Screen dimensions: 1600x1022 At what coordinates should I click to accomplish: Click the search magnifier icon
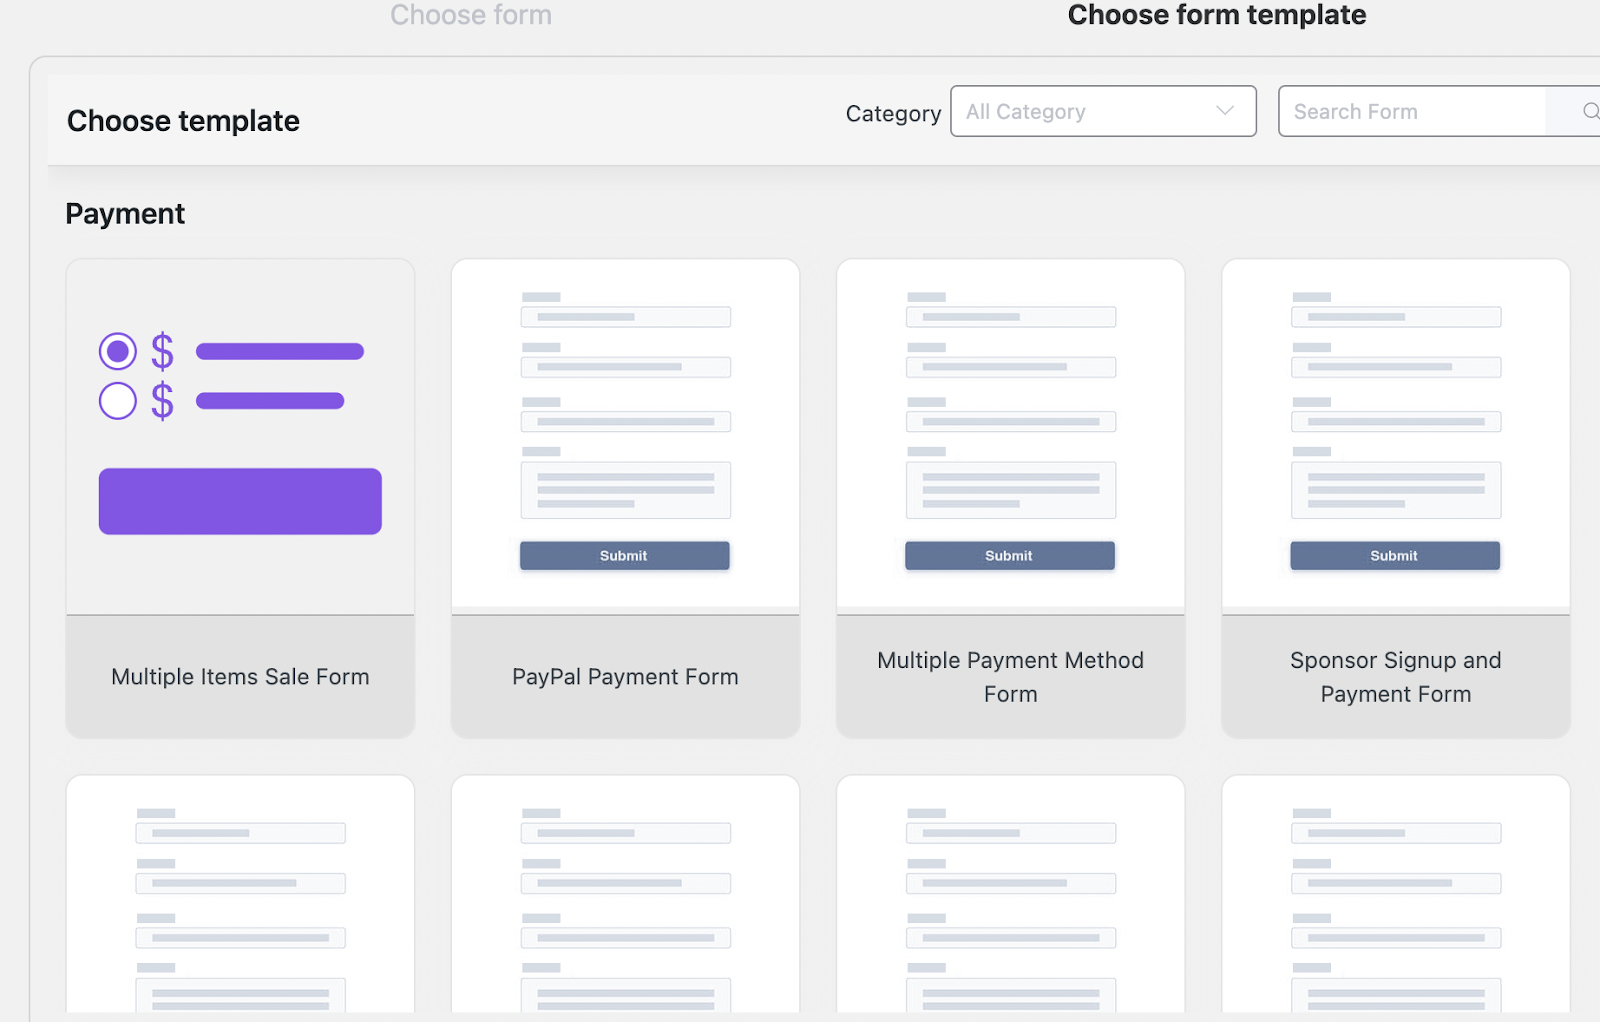(x=1590, y=111)
